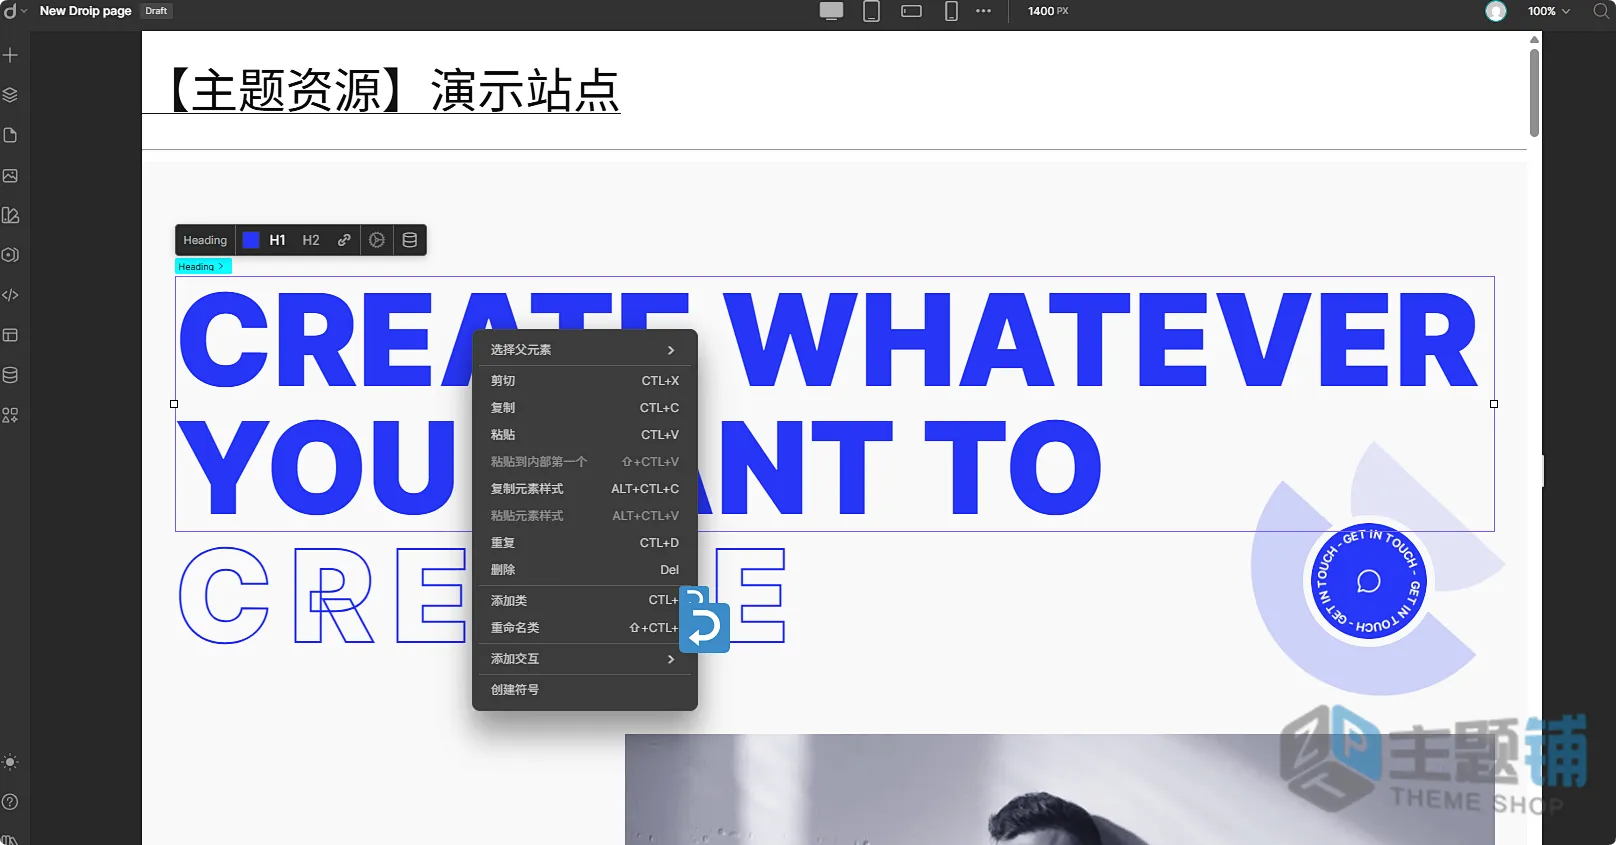Add a link using the chain icon

tap(344, 240)
